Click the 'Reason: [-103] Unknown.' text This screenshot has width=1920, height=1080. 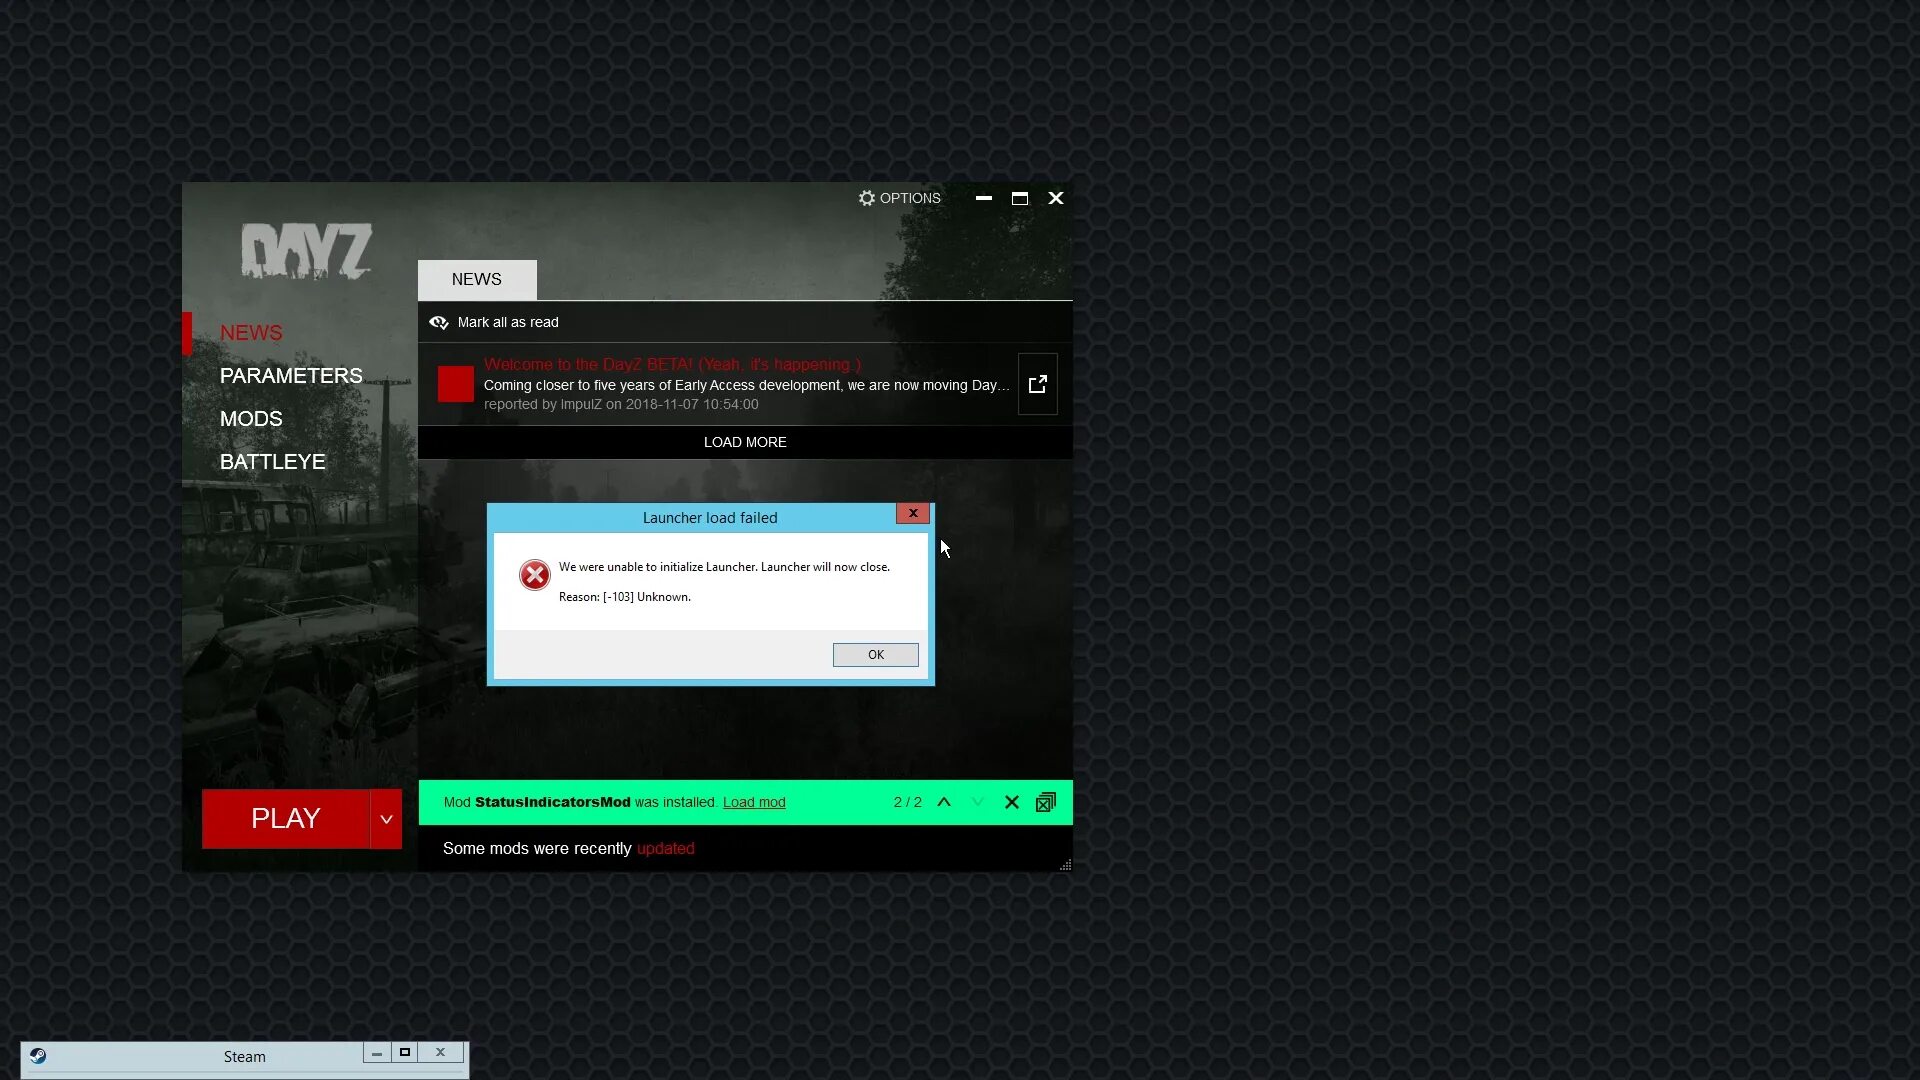pyautogui.click(x=625, y=597)
